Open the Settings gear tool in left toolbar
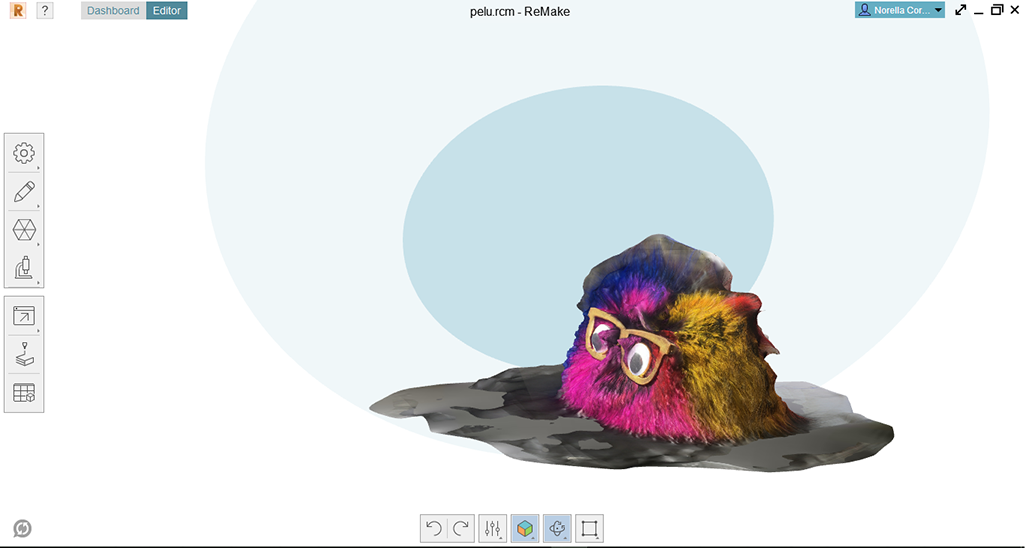 coord(24,153)
